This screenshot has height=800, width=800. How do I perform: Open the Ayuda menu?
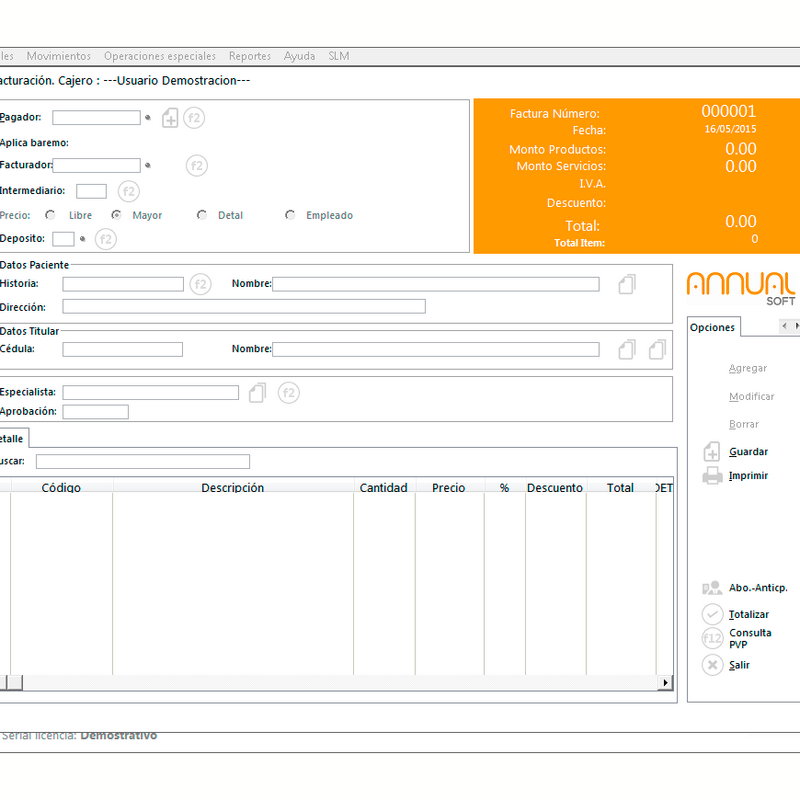pos(299,56)
